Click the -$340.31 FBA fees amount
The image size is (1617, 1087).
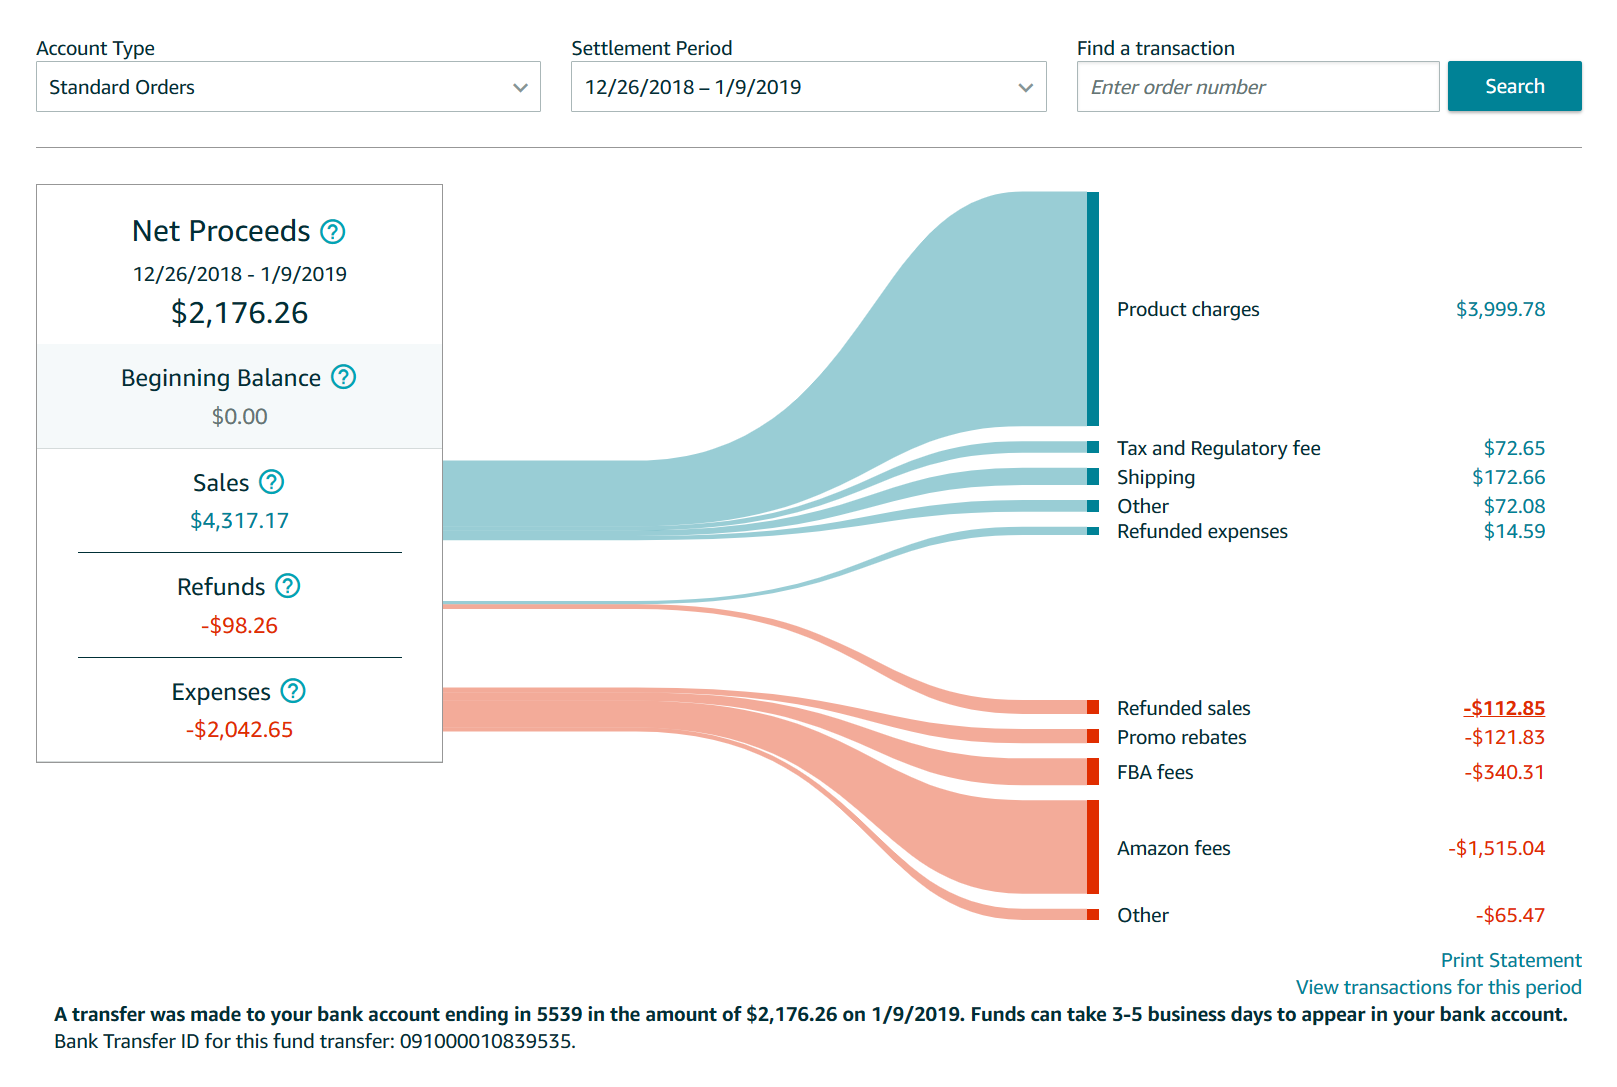(x=1504, y=772)
